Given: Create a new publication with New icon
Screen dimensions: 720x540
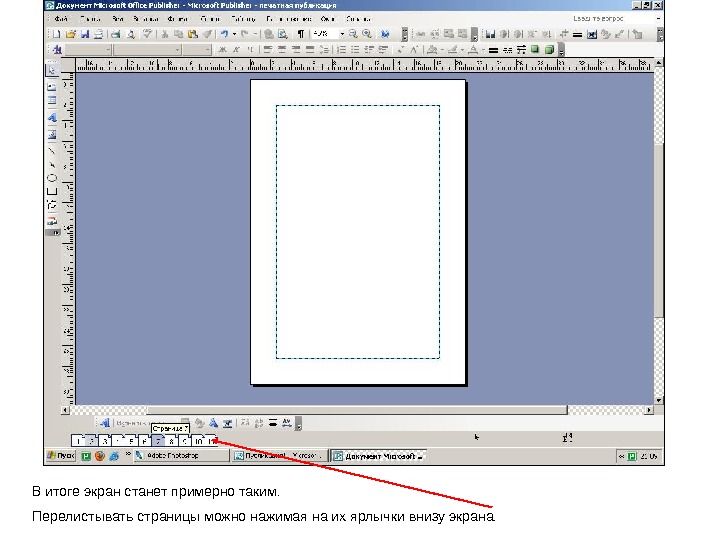Looking at the screenshot, I should pos(56,34).
